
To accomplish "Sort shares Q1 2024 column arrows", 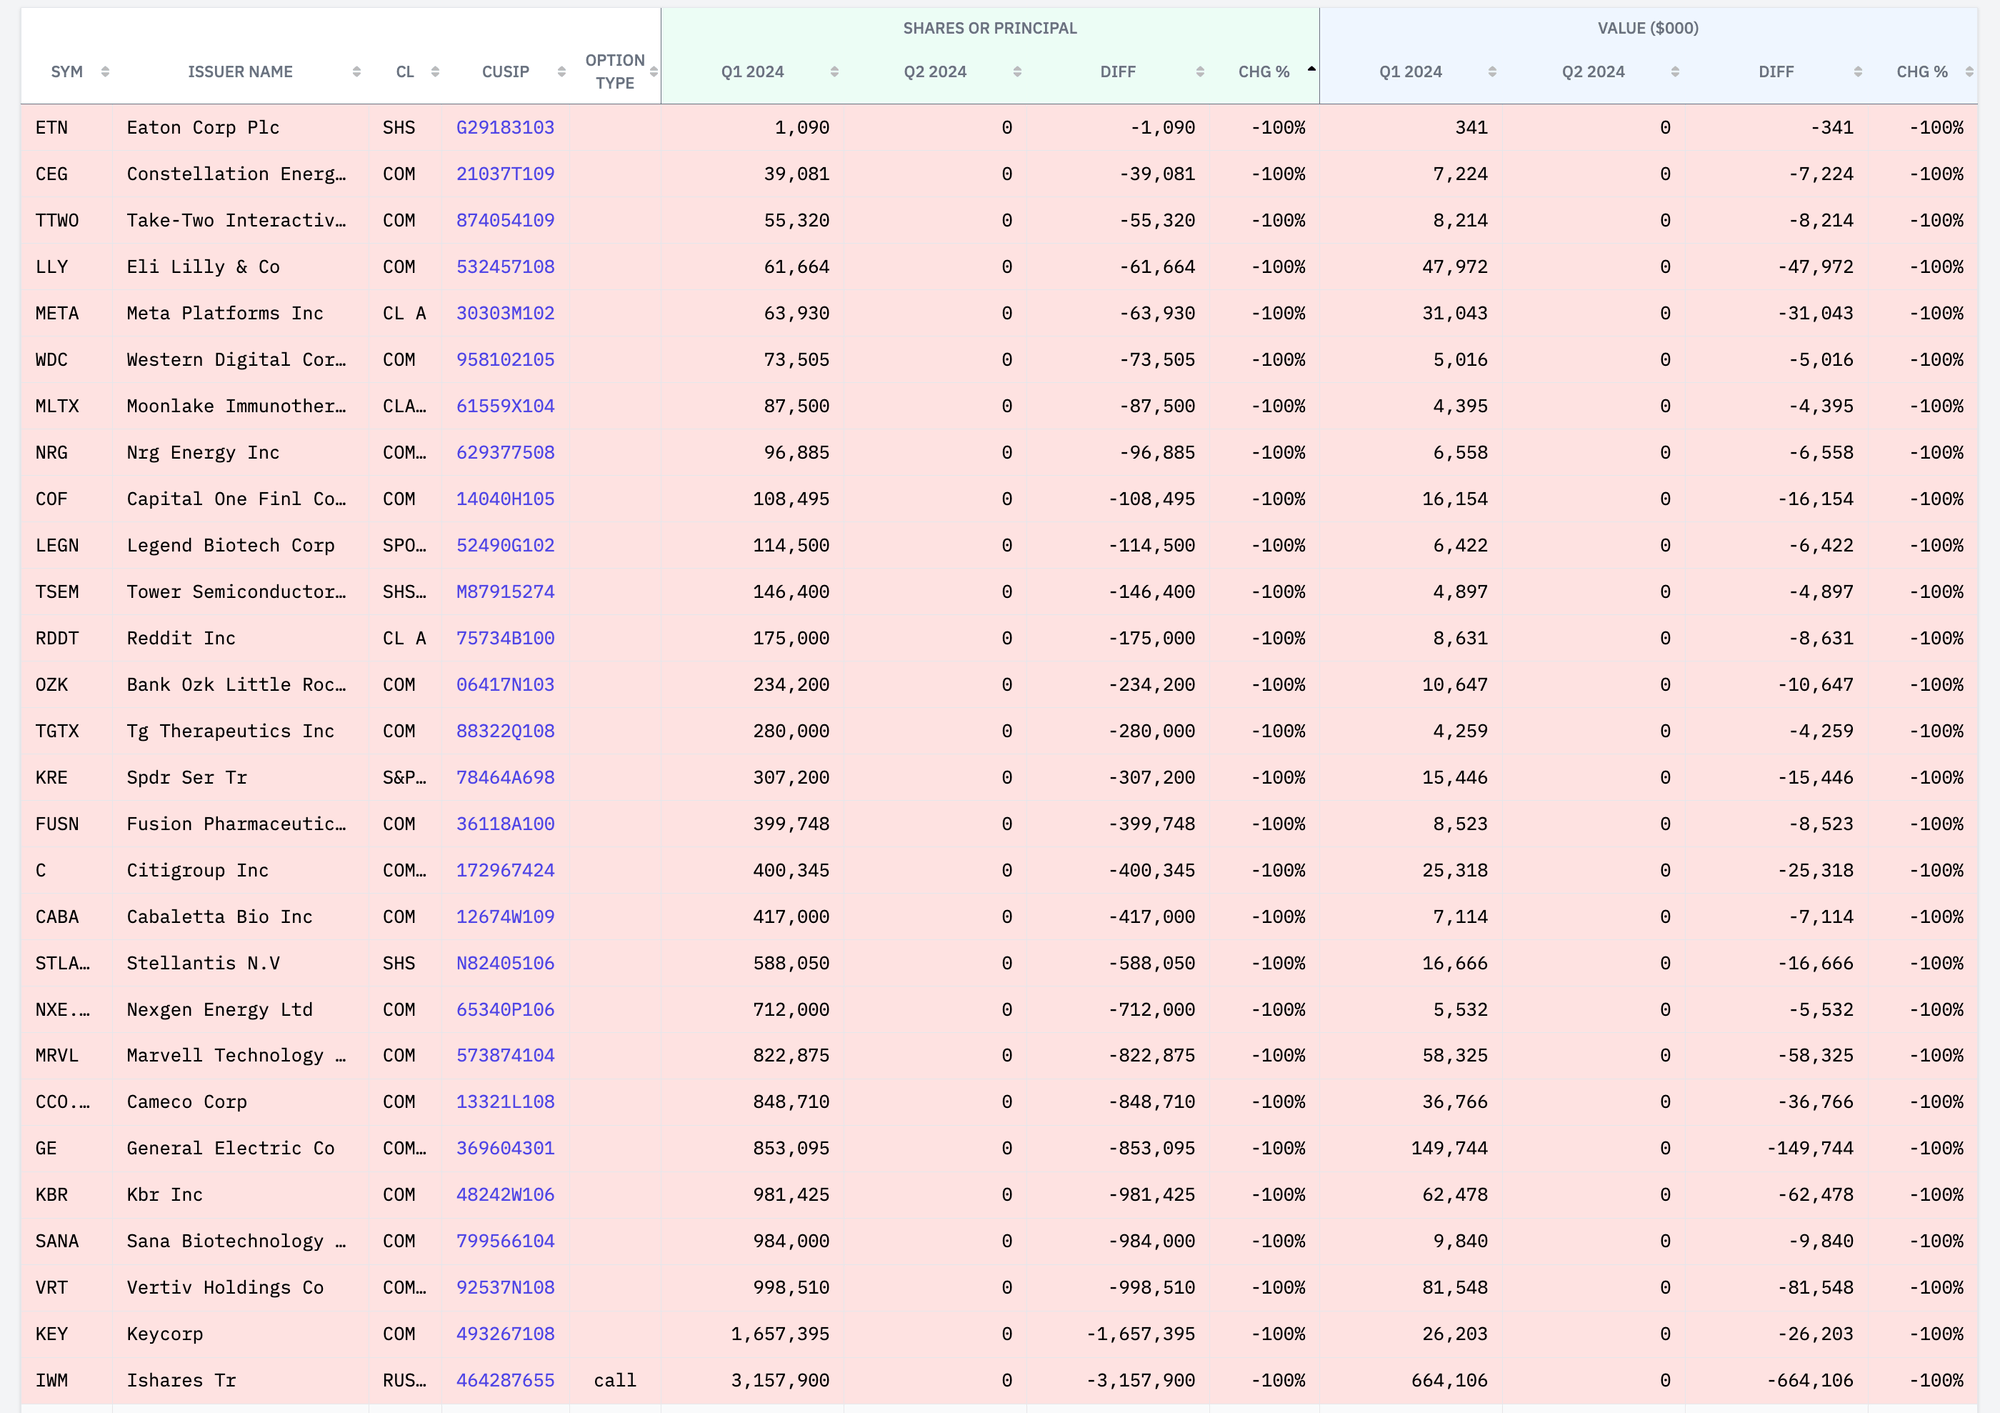I will coord(834,72).
